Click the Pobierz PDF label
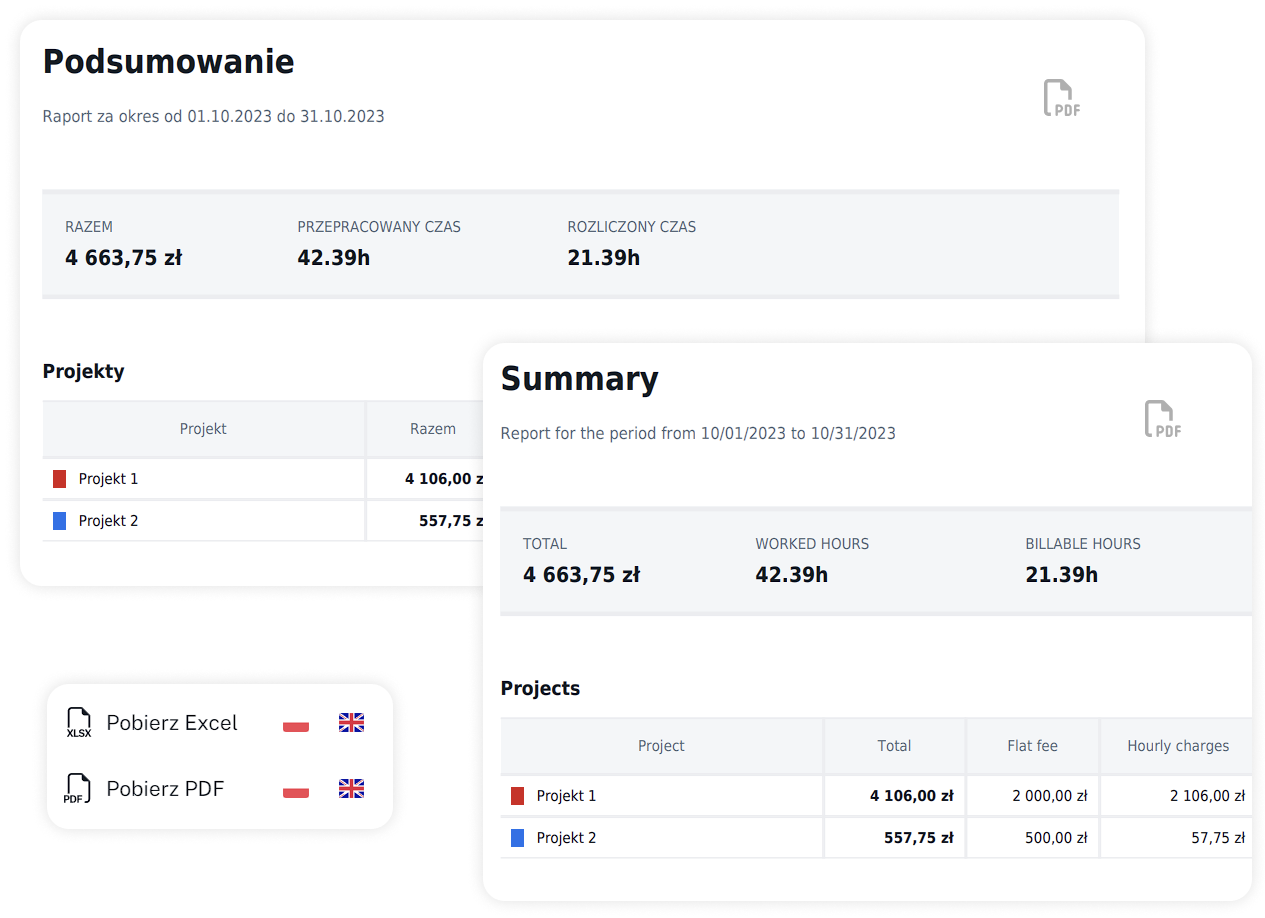 165,789
